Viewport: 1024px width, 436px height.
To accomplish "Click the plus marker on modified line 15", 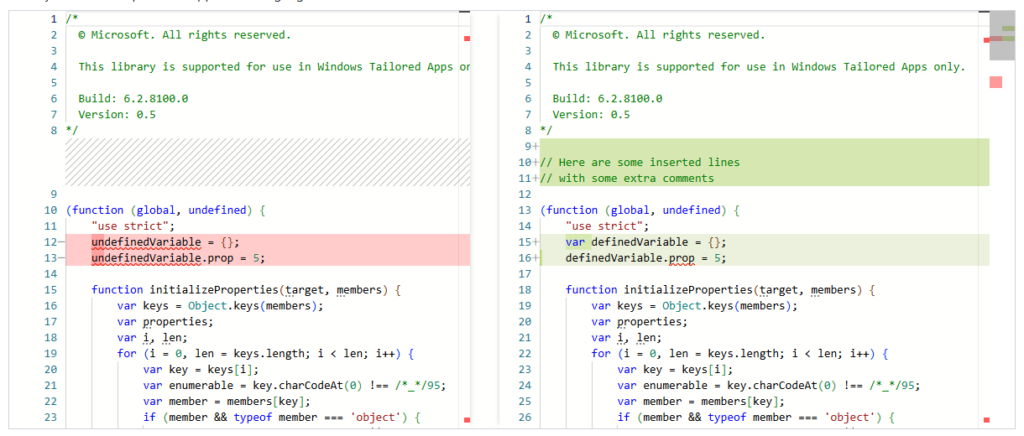I will 536,242.
